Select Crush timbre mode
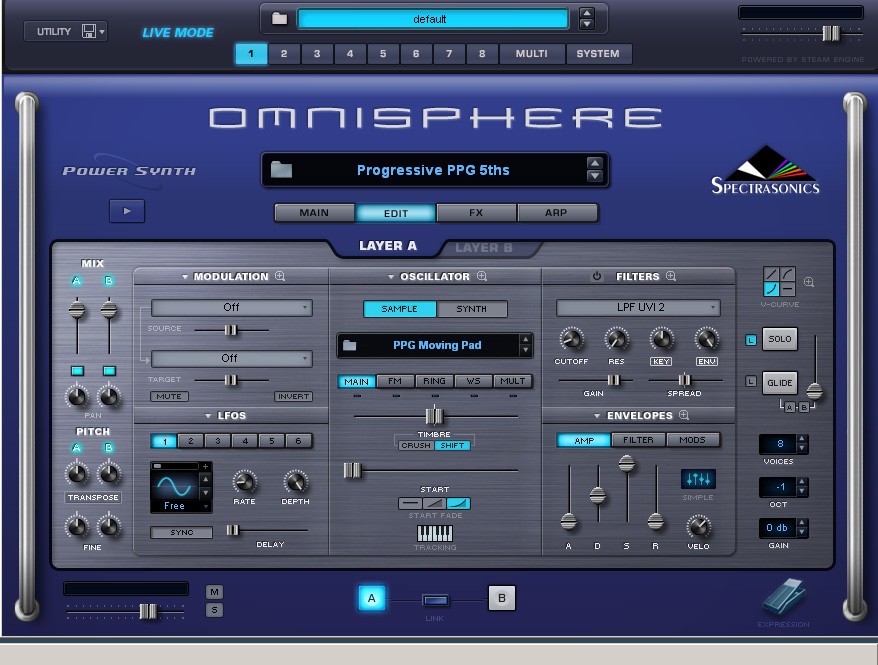This screenshot has height=665, width=878. click(415, 446)
